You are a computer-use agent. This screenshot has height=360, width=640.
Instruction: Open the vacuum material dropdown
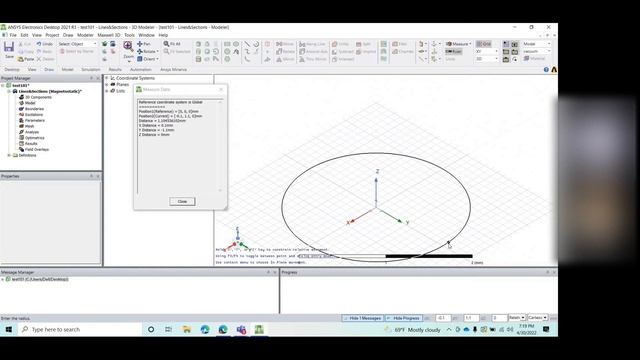pos(537,51)
